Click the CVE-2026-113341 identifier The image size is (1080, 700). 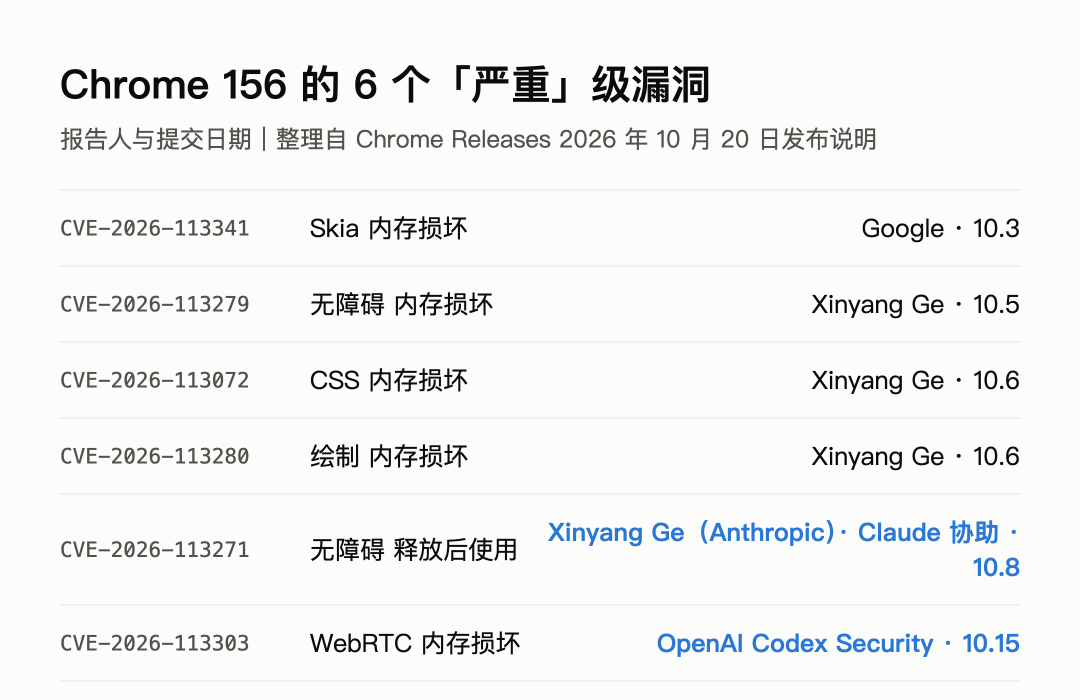point(154,228)
